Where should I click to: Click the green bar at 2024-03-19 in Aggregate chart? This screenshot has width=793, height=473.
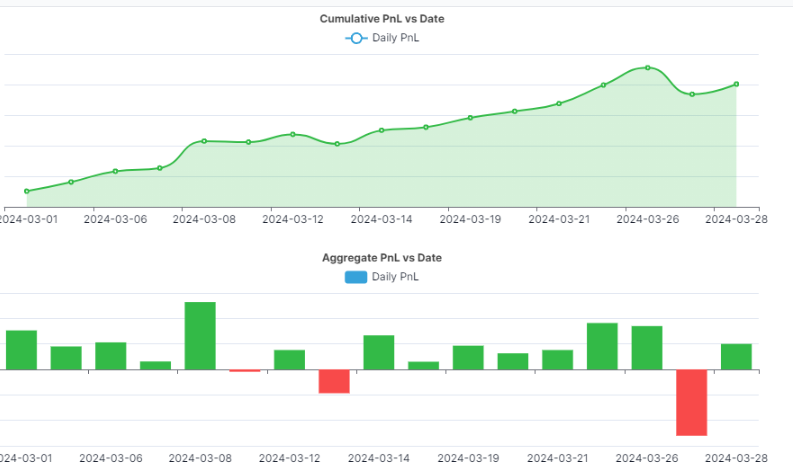(x=468, y=358)
